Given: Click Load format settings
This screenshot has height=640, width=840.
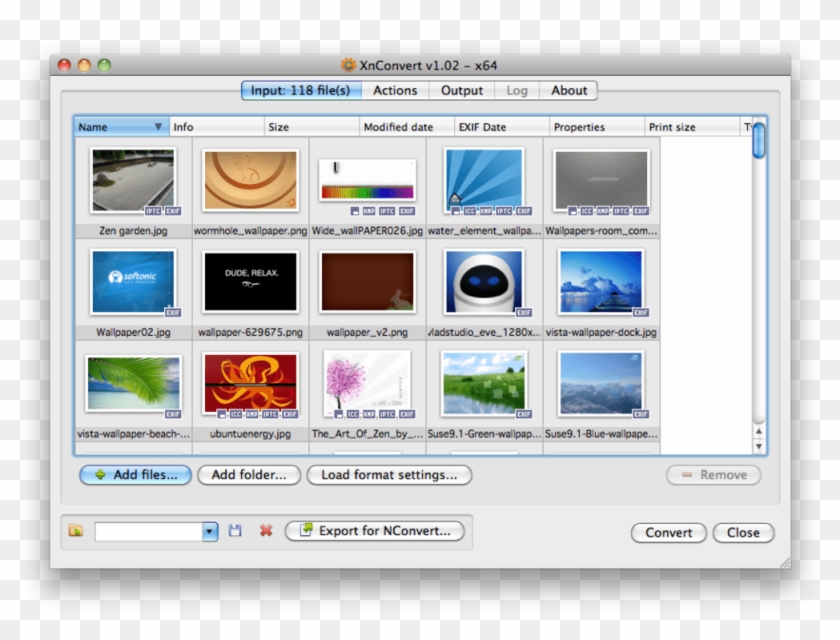Looking at the screenshot, I should [x=390, y=475].
